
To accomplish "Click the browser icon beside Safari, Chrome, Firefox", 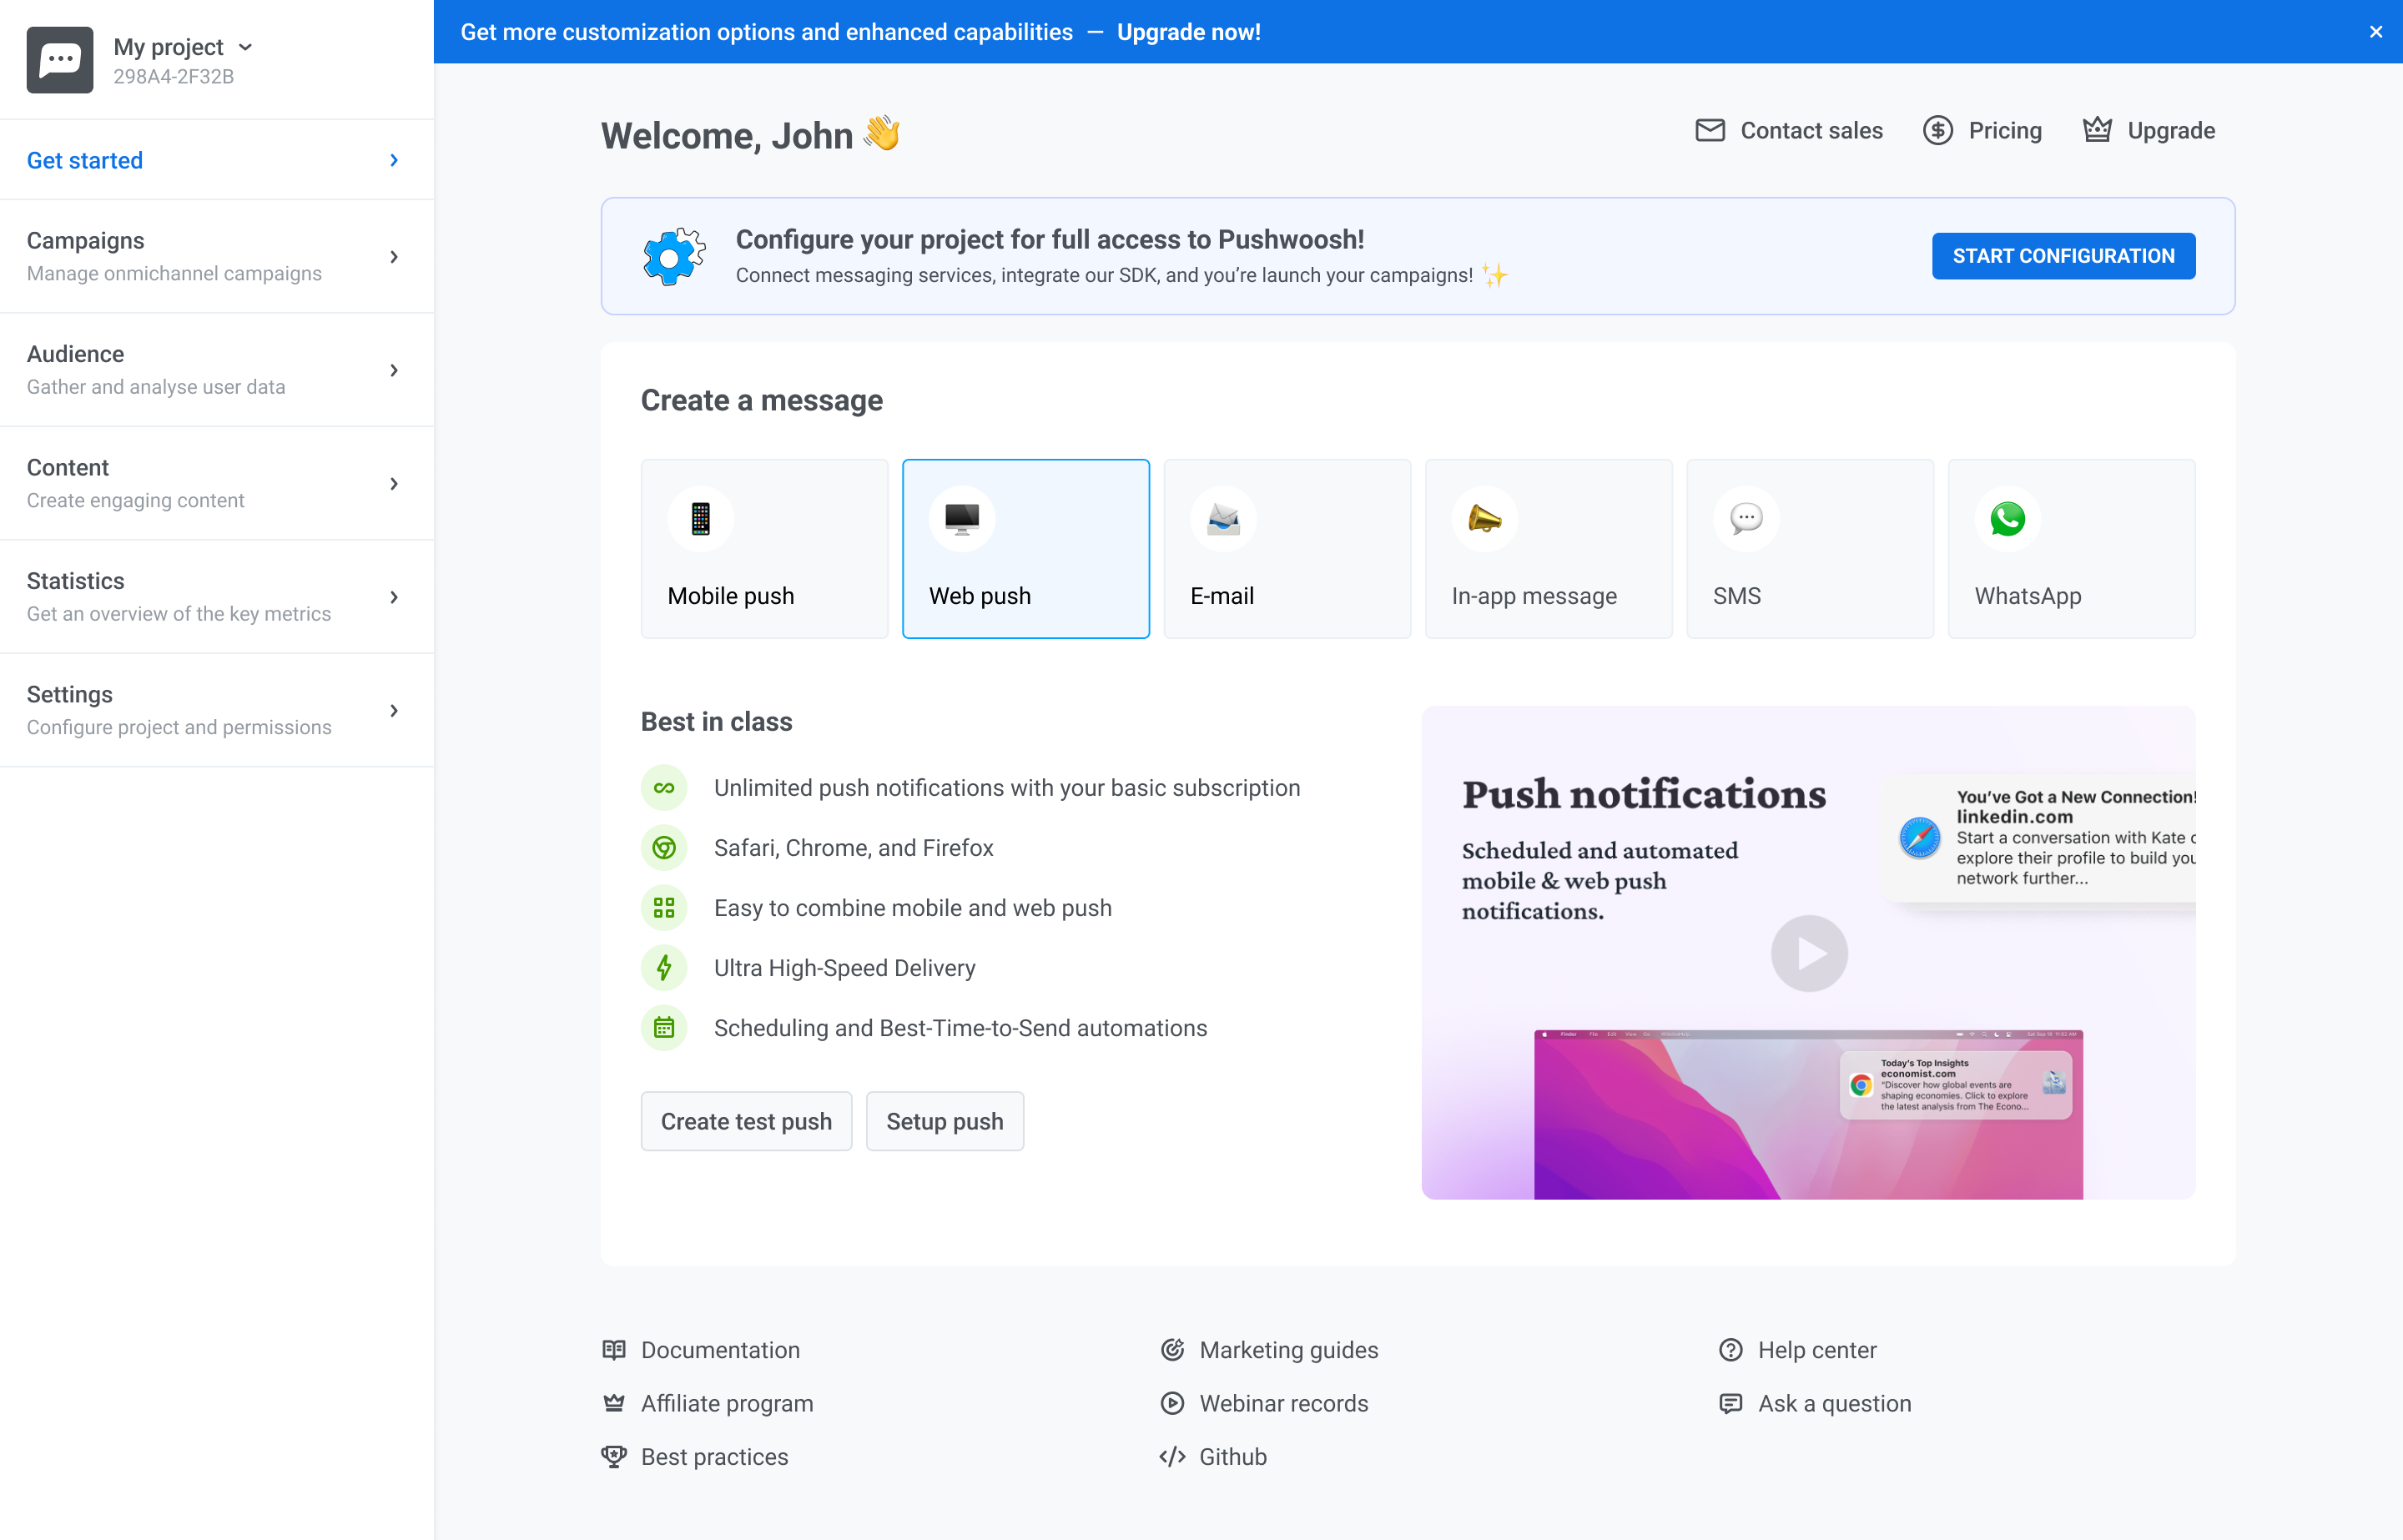I will click(x=664, y=848).
